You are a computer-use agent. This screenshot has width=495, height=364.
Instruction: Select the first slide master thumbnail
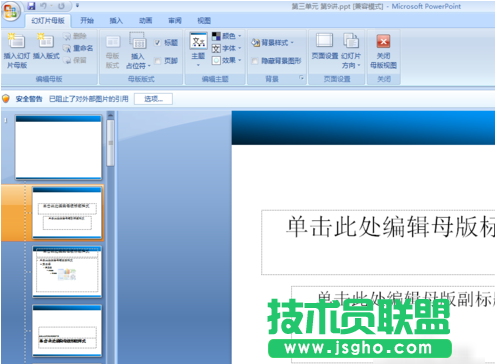[58, 147]
